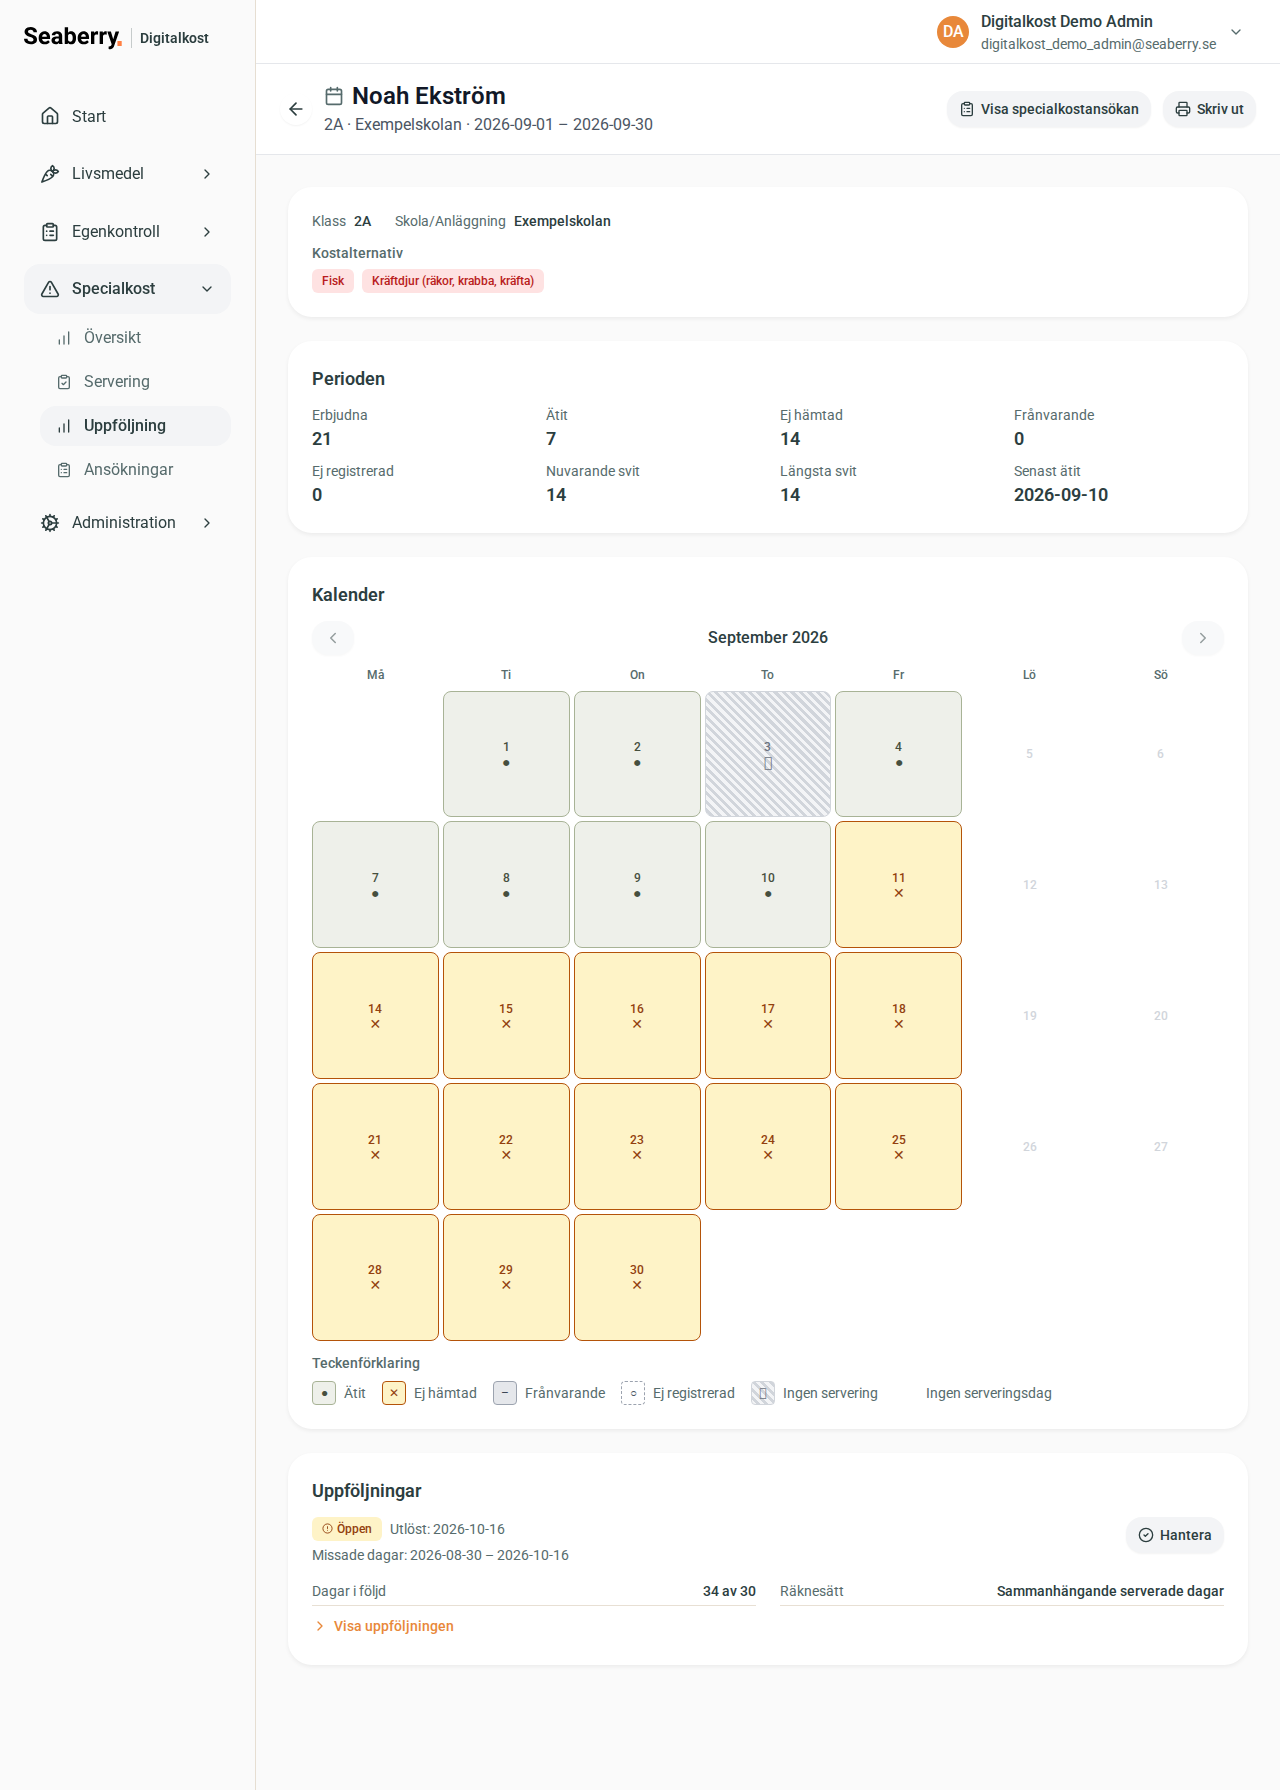This screenshot has height=1790, width=1280.
Task: Collapse the Specialkost menu chevron
Action: point(207,289)
